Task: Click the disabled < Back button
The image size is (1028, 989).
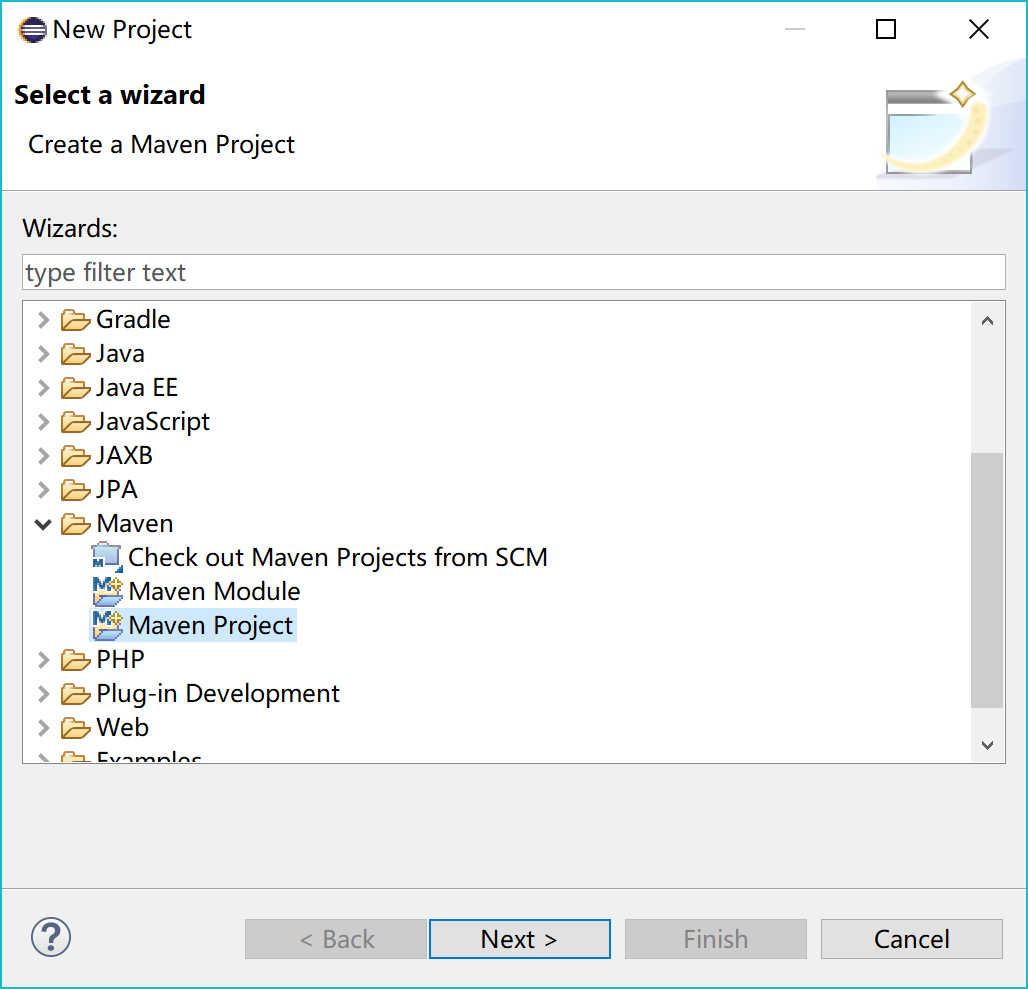Action: coord(336,939)
